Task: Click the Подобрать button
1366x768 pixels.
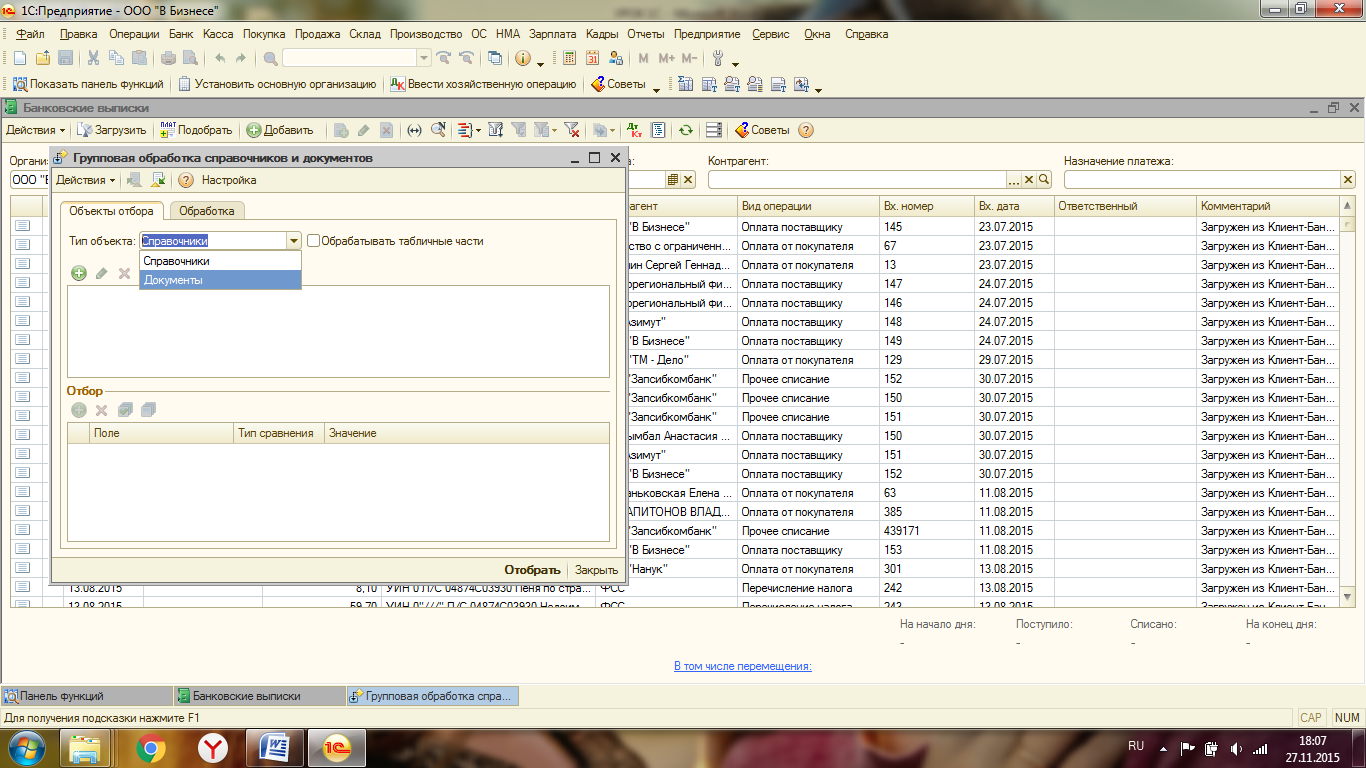Action: tap(196, 130)
